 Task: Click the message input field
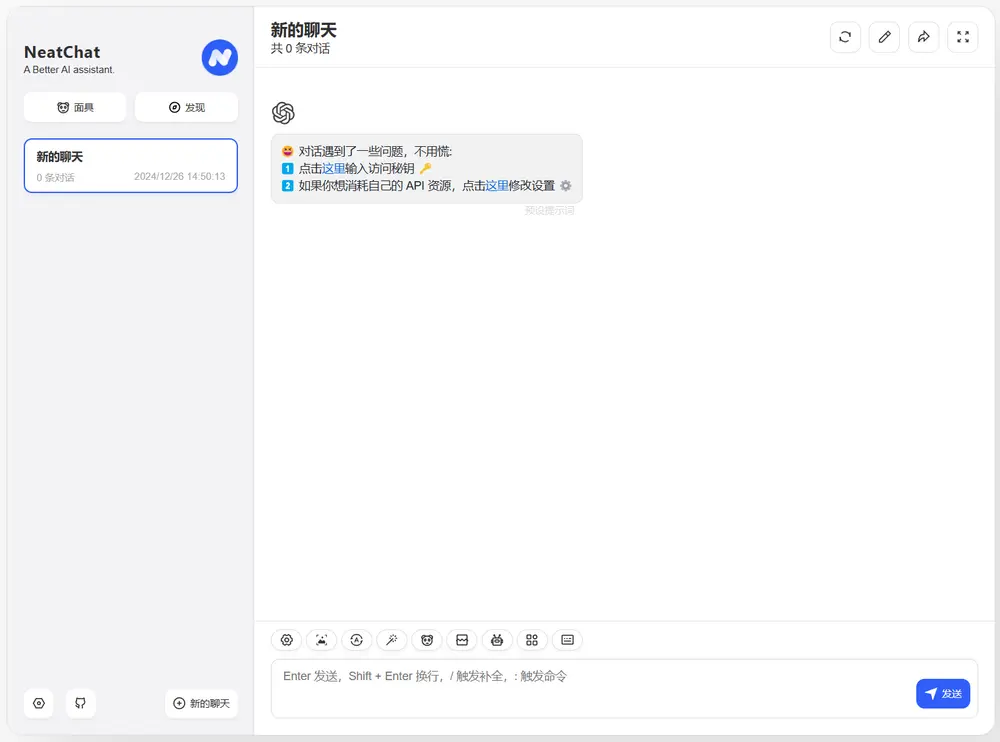coord(600,688)
